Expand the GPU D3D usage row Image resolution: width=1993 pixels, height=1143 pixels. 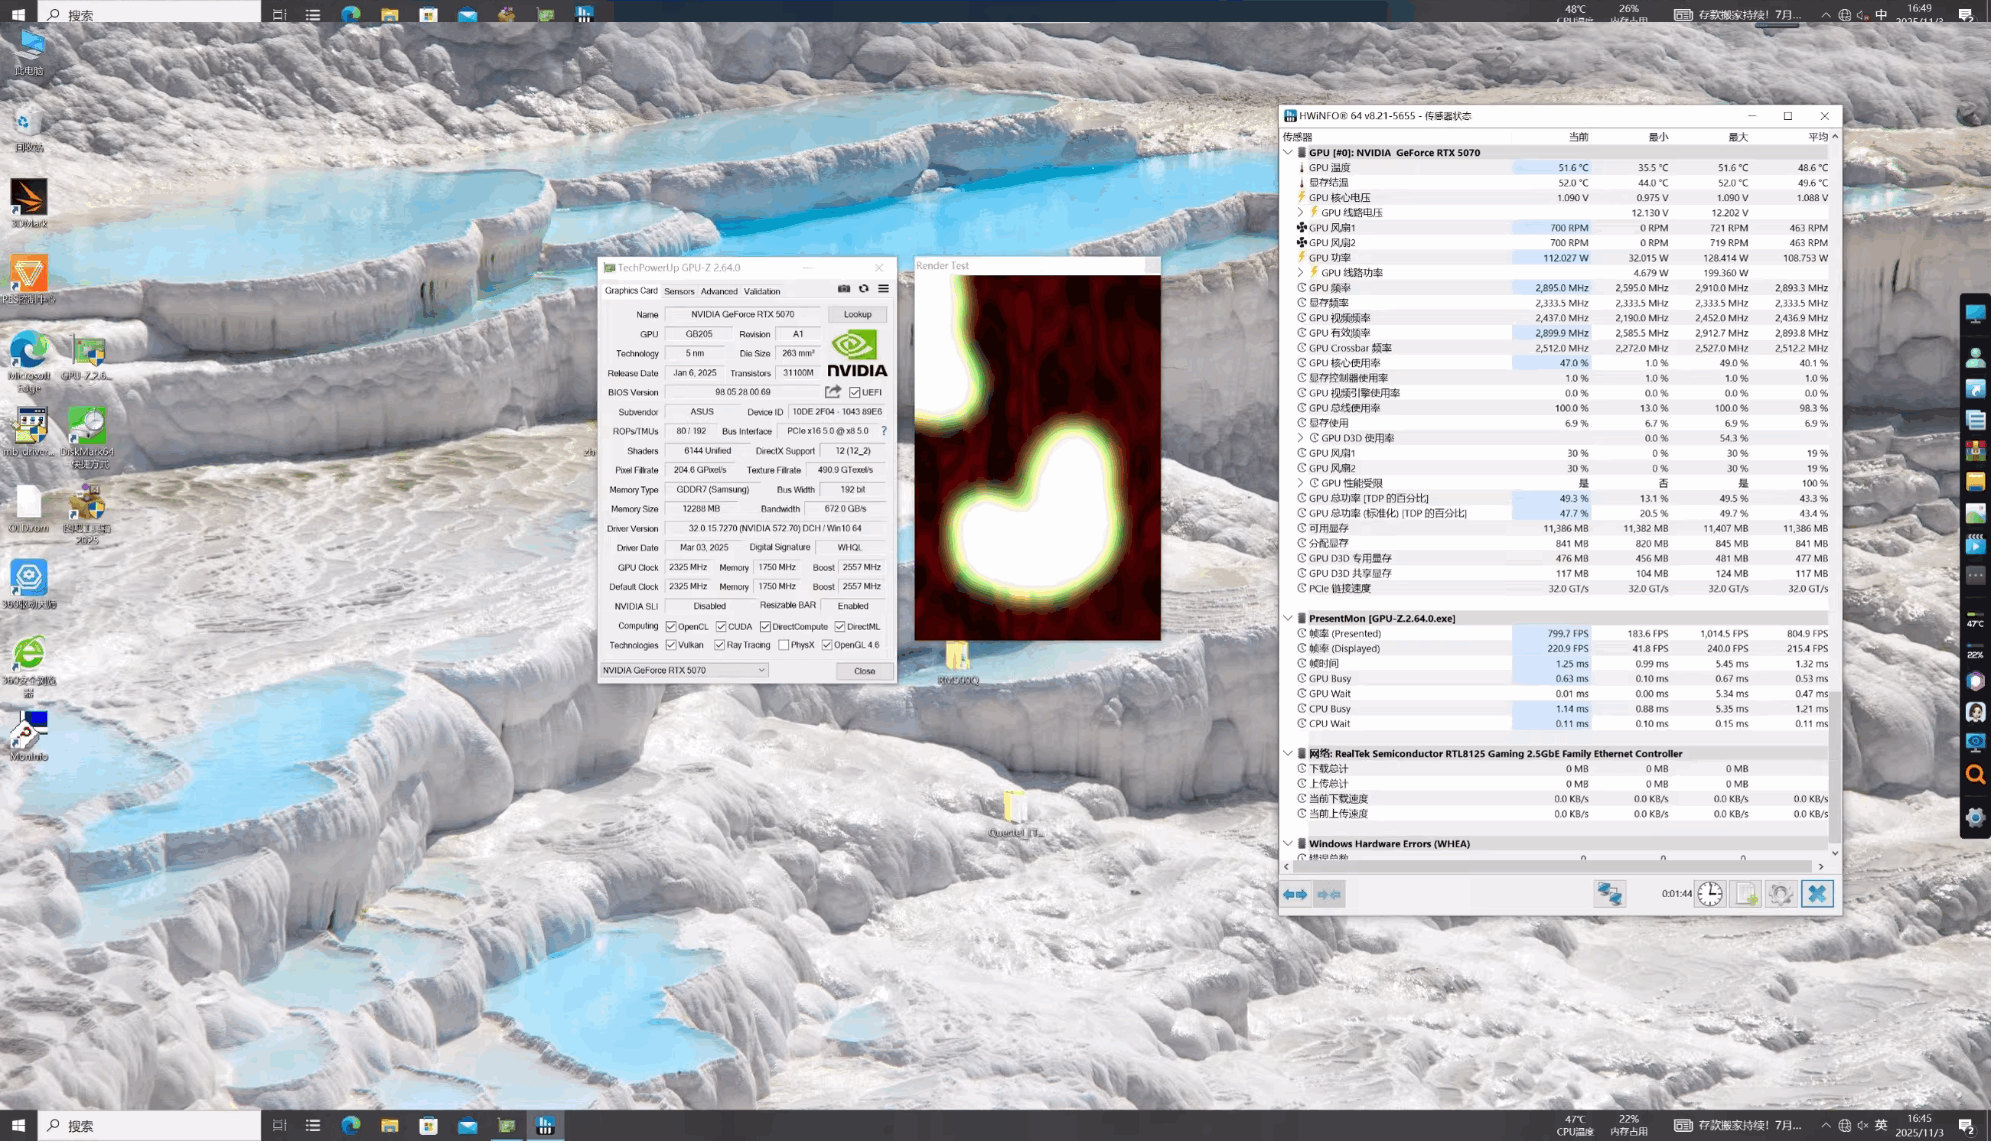(1301, 438)
